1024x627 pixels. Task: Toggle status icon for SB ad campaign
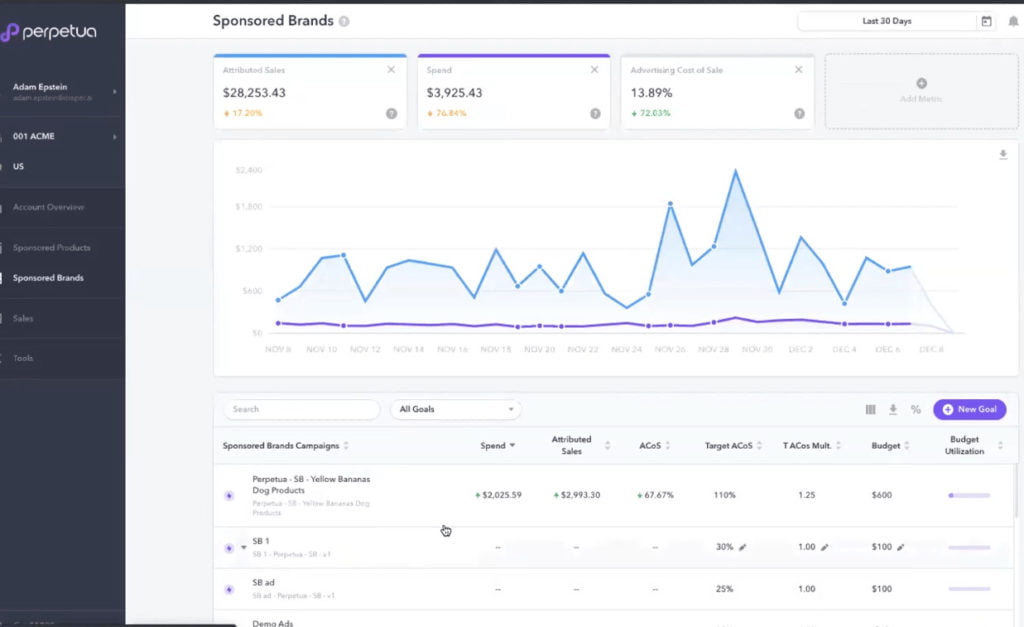tap(229, 590)
